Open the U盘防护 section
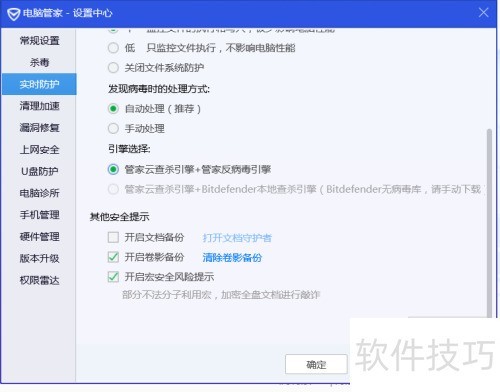The width and height of the screenshot is (500, 392). click(39, 171)
